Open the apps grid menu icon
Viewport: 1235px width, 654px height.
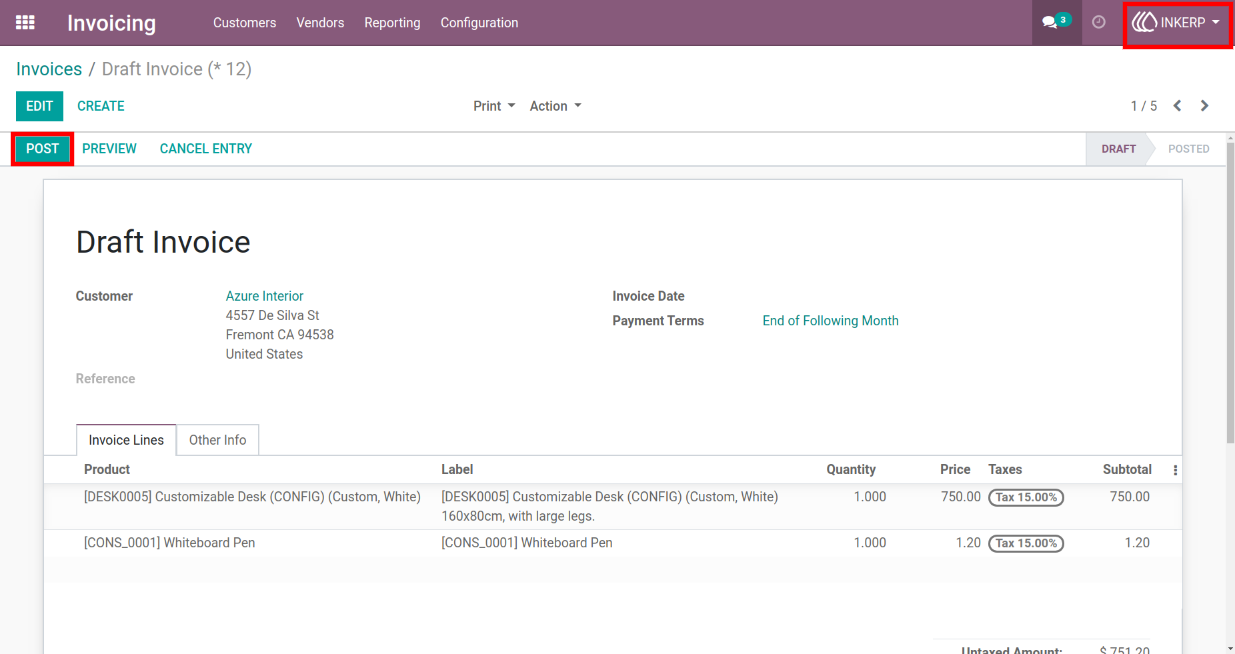[25, 22]
